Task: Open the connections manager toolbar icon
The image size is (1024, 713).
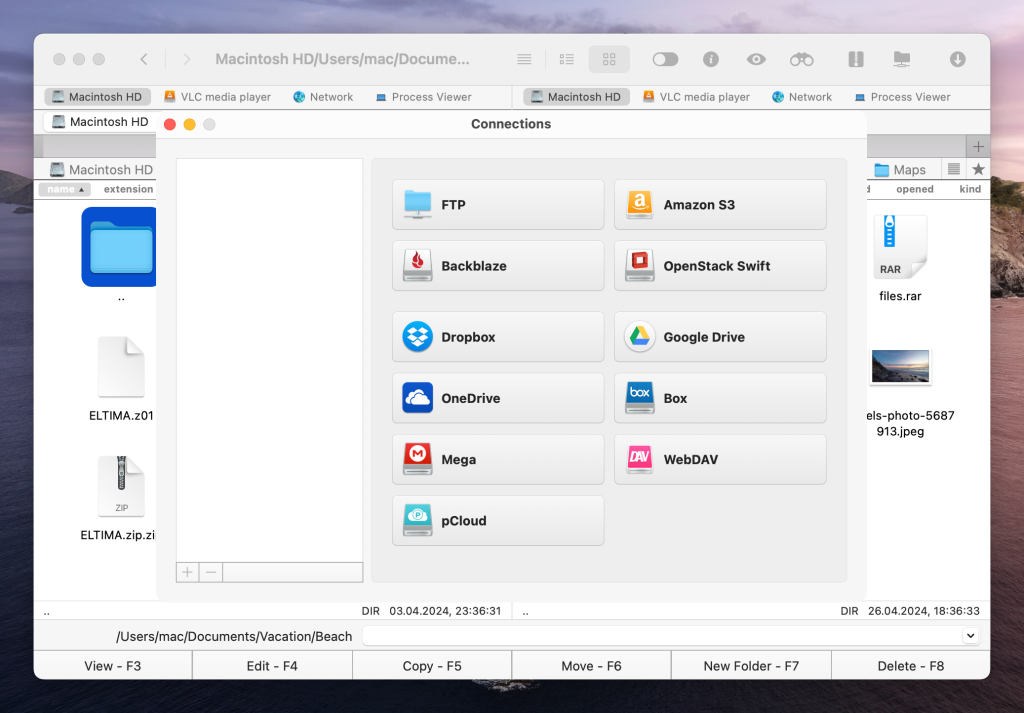Action: 902,60
